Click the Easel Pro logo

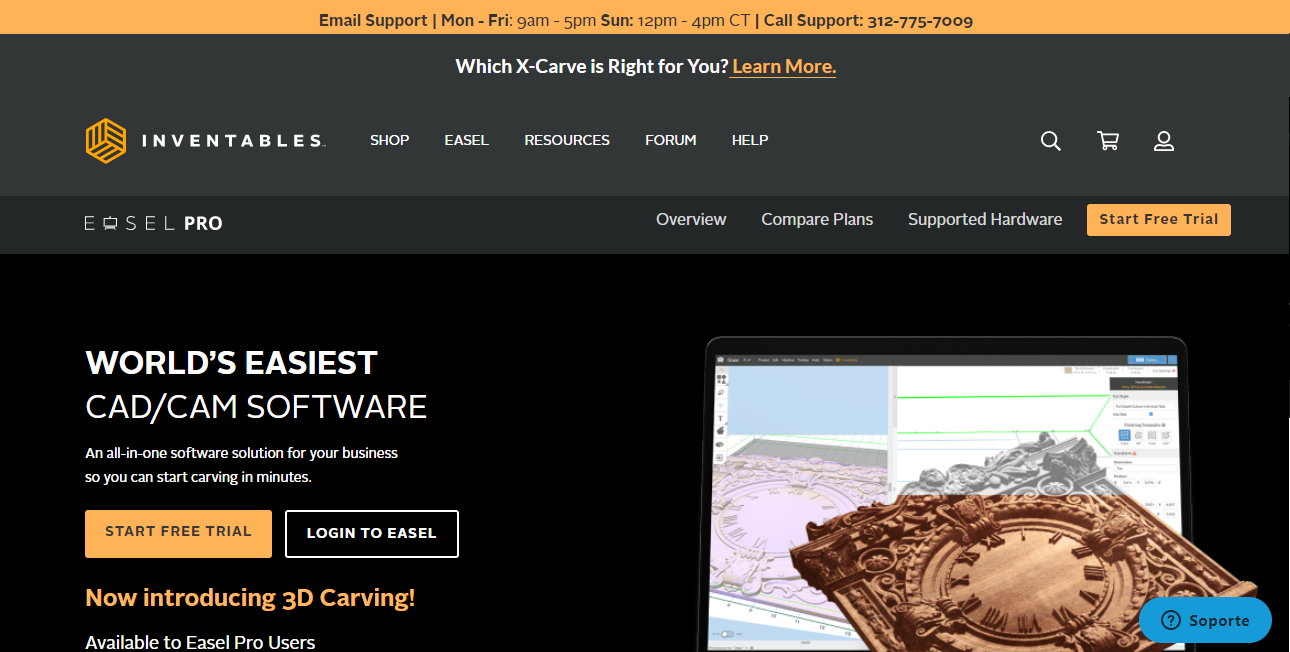click(x=154, y=224)
